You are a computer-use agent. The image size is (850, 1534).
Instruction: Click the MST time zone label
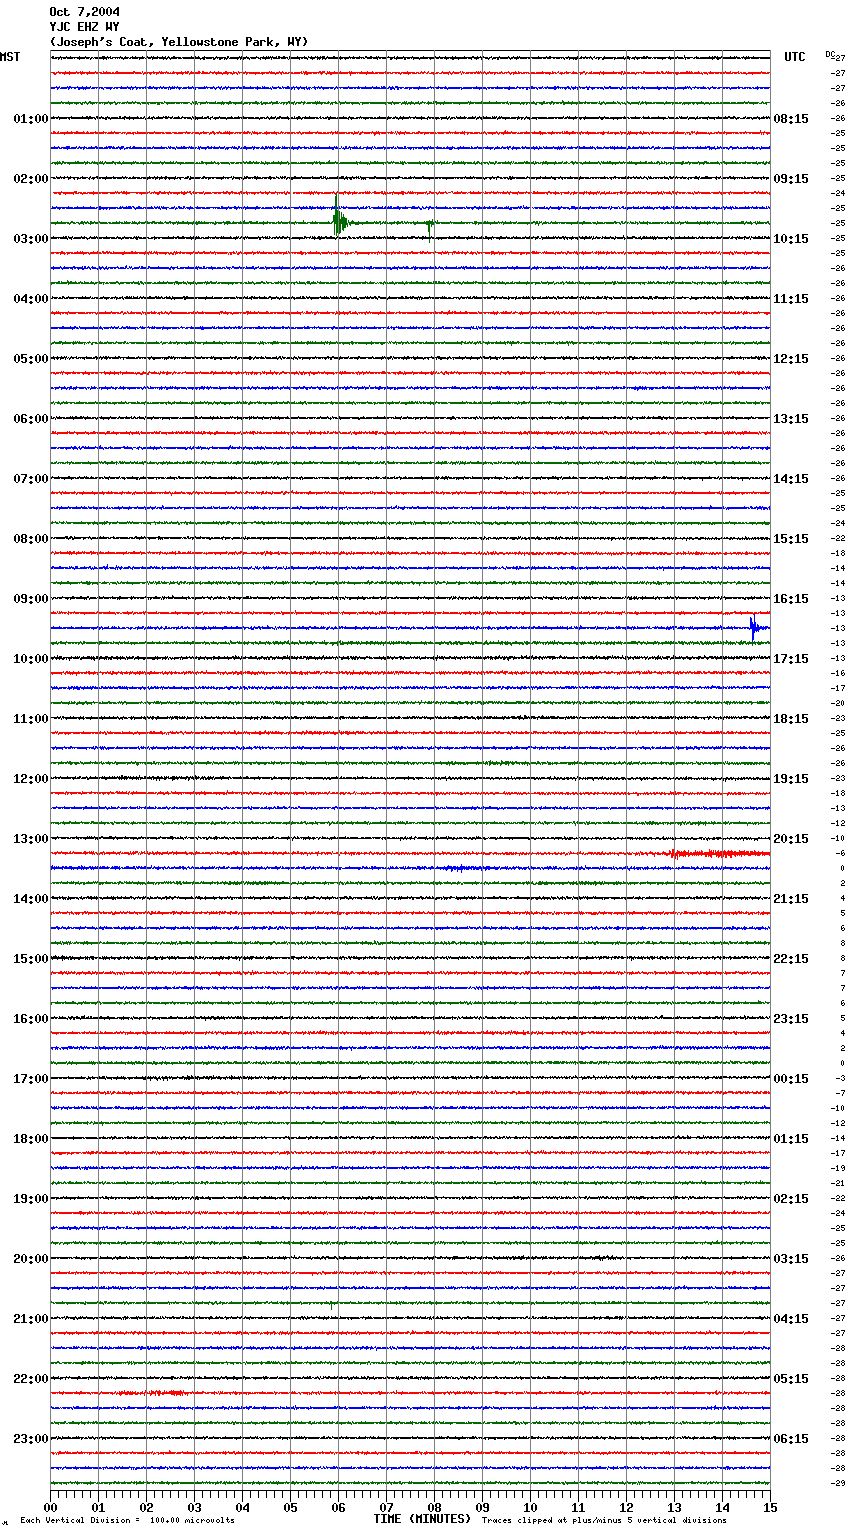pos(10,57)
